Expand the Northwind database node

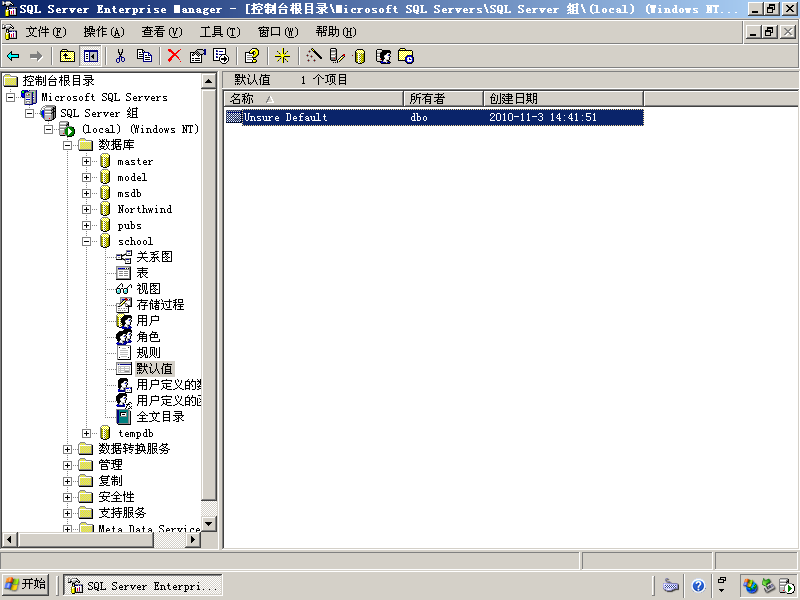(86, 209)
